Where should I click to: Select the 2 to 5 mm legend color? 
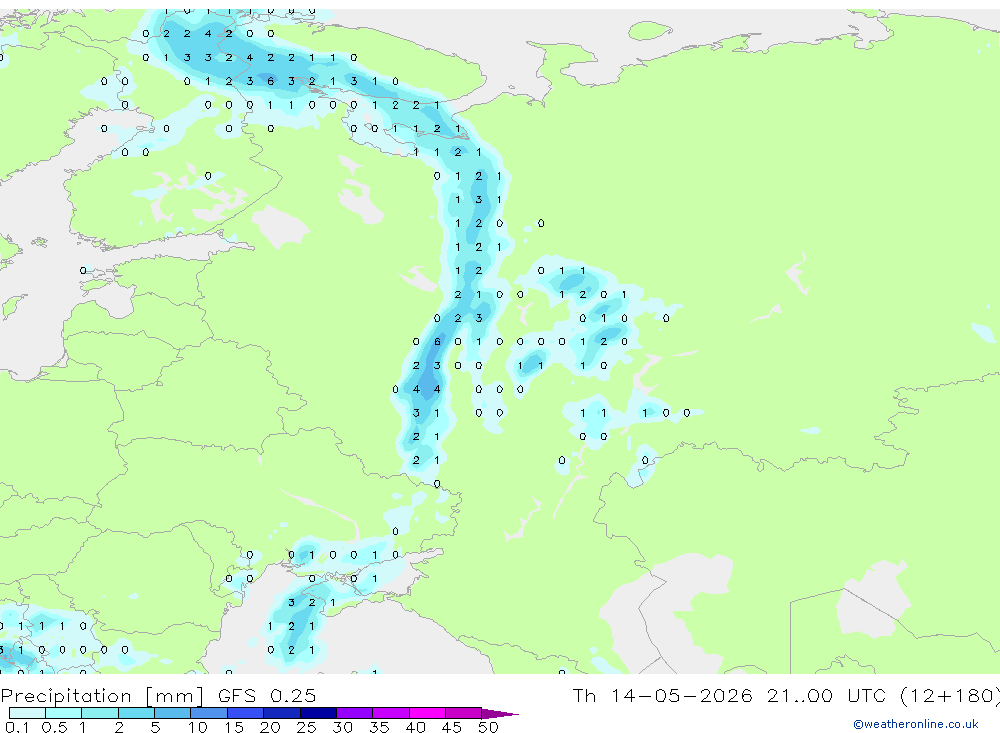click(x=136, y=713)
